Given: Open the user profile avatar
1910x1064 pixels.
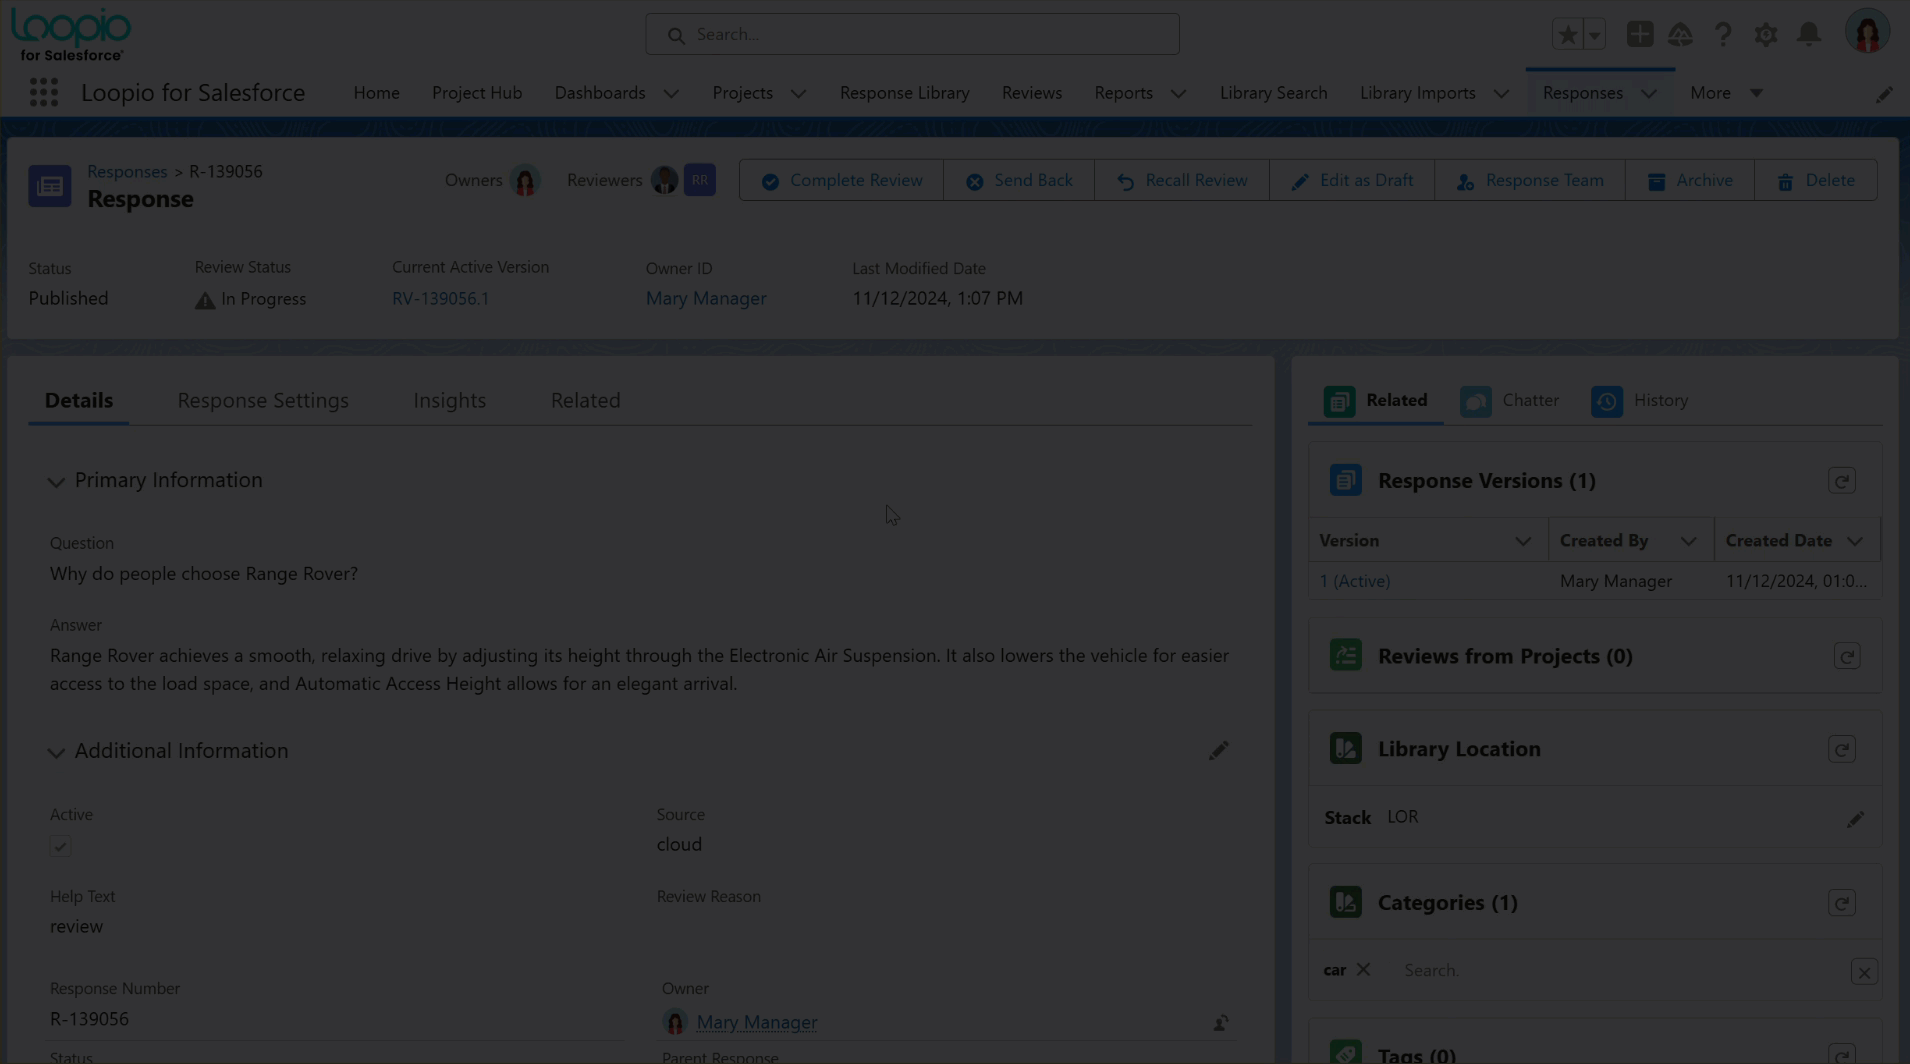Looking at the screenshot, I should coord(1866,33).
